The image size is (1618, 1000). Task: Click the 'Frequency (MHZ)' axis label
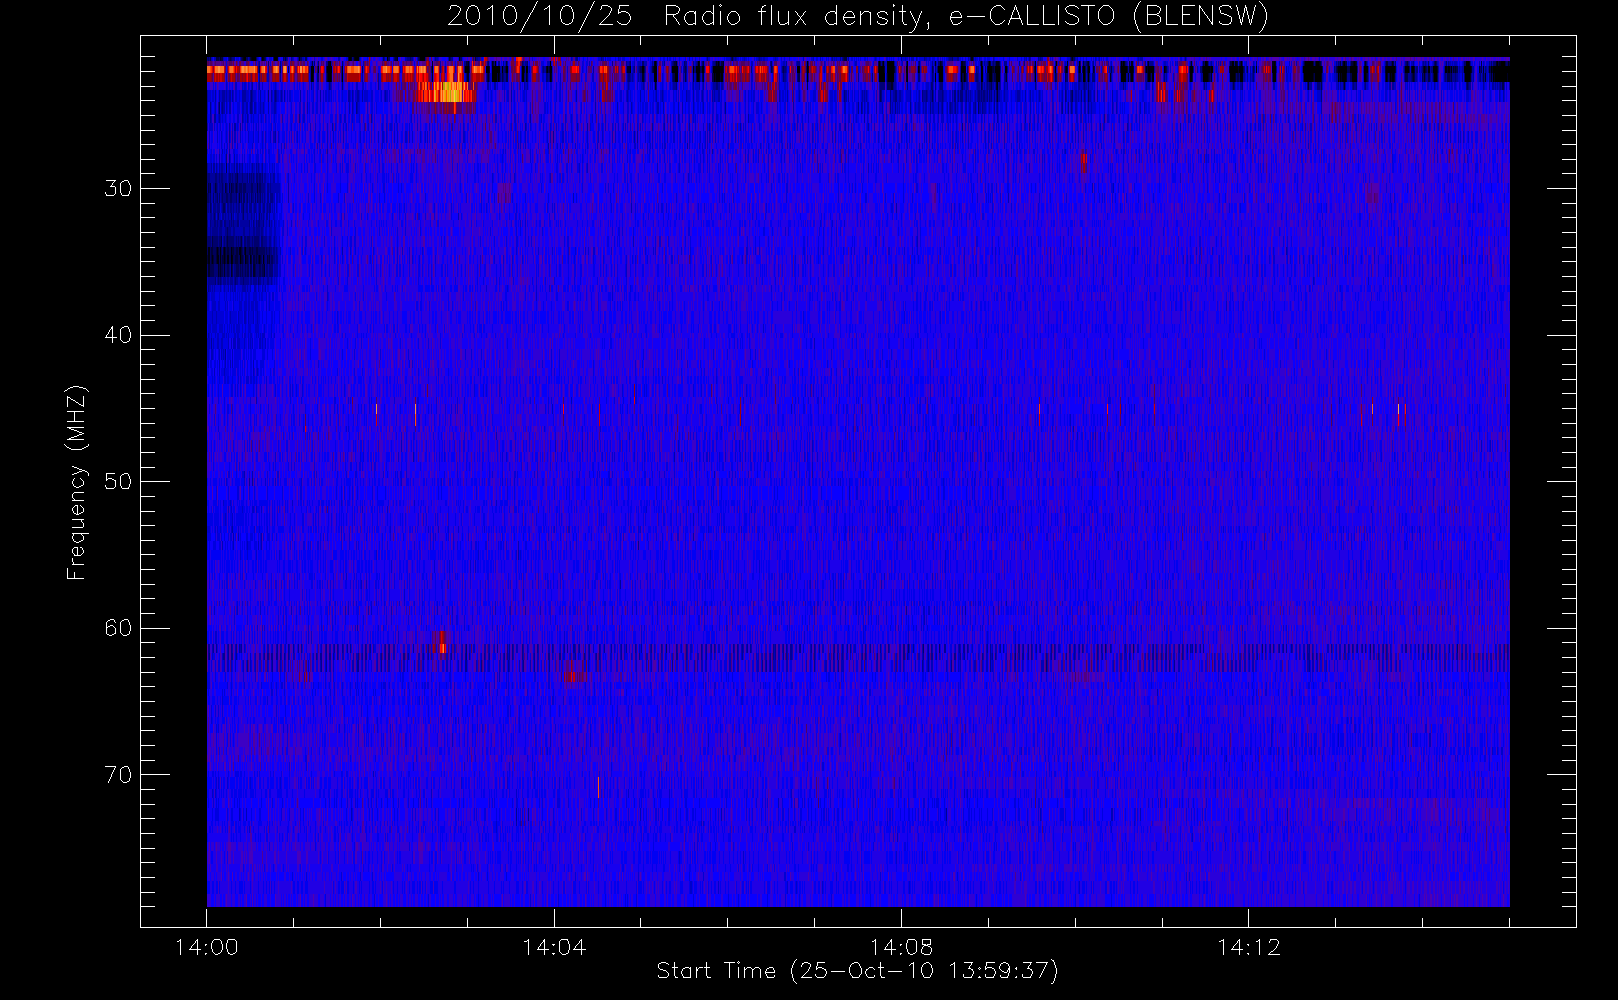77,482
